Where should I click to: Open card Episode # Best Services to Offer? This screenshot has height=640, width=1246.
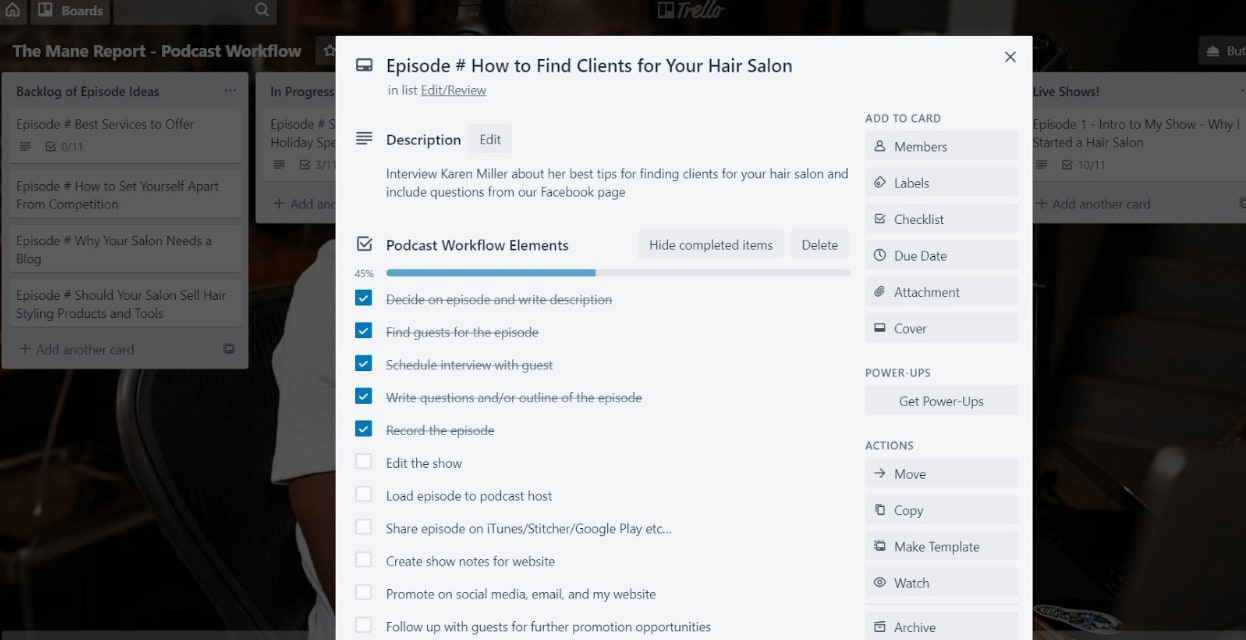pos(125,135)
